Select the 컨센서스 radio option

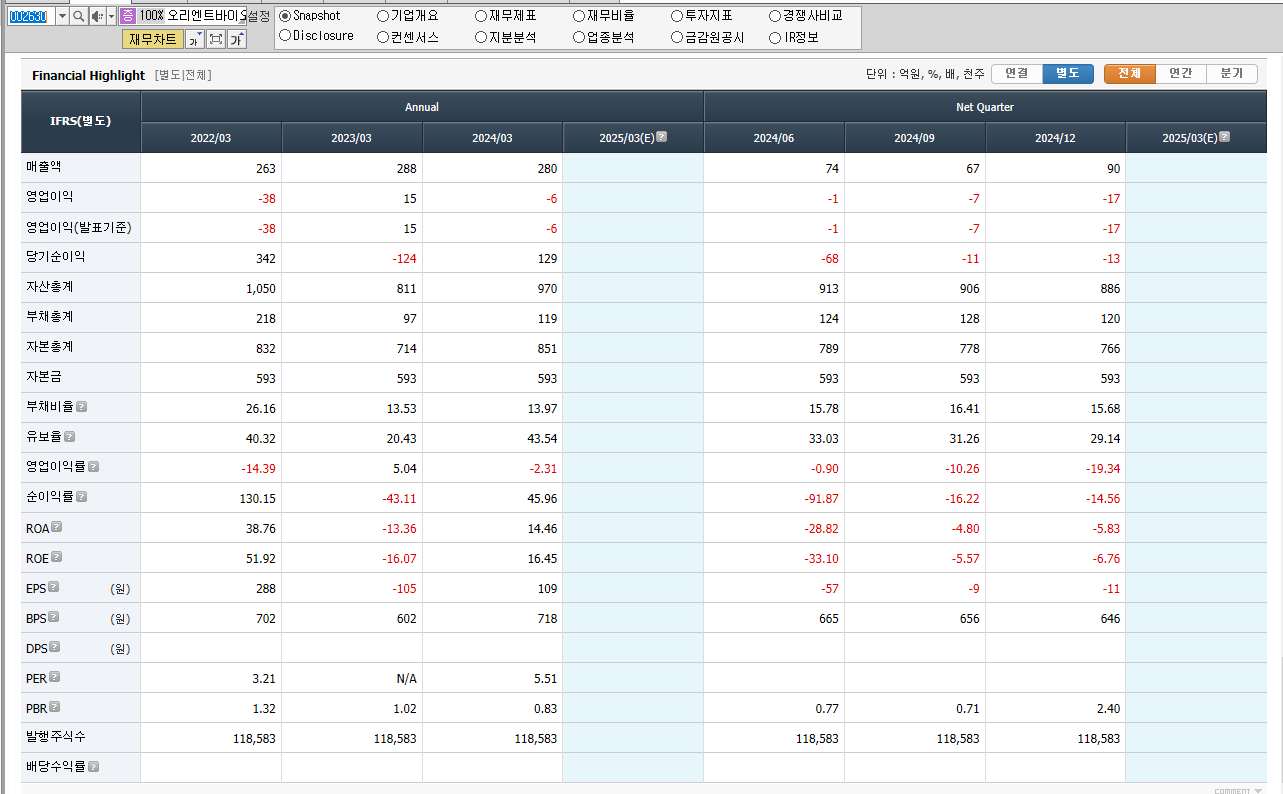coord(383,37)
